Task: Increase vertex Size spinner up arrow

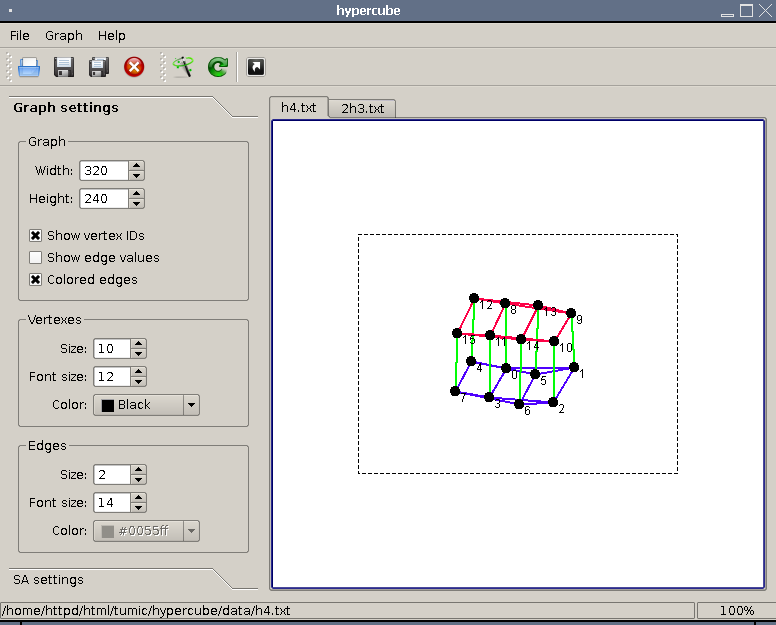Action: coord(139,343)
